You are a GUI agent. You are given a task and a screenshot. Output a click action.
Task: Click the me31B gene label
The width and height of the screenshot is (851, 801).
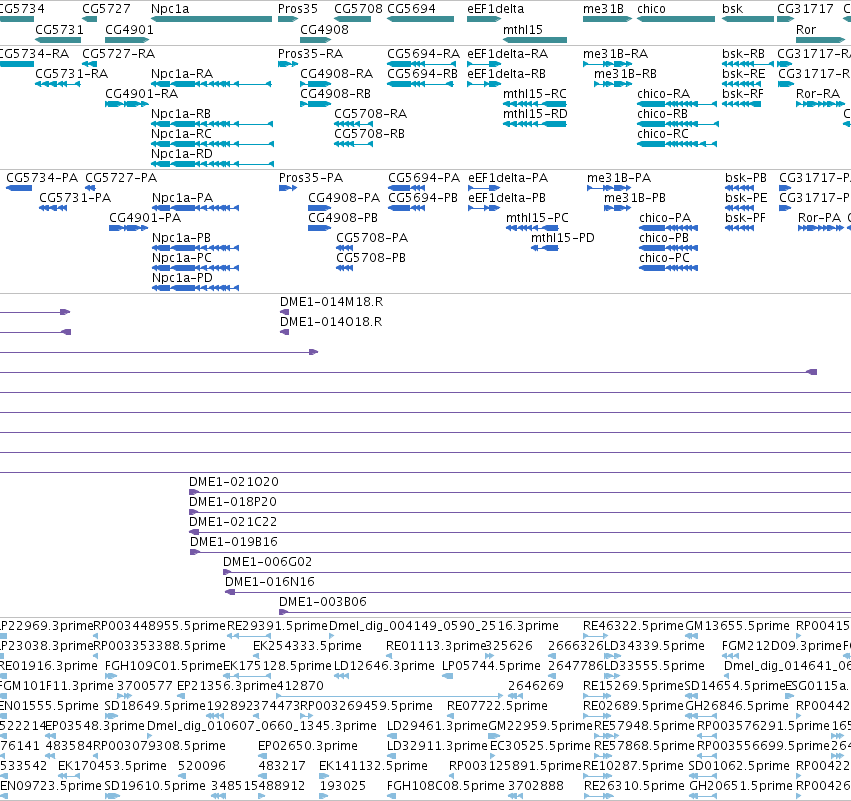[x=603, y=9]
